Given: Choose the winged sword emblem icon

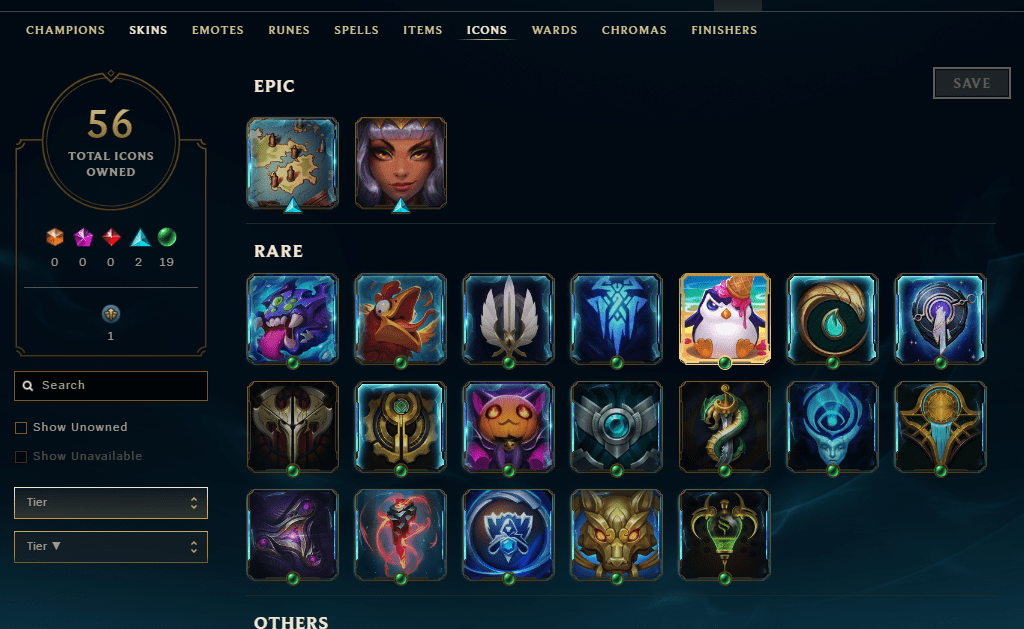Looking at the screenshot, I should coord(509,319).
